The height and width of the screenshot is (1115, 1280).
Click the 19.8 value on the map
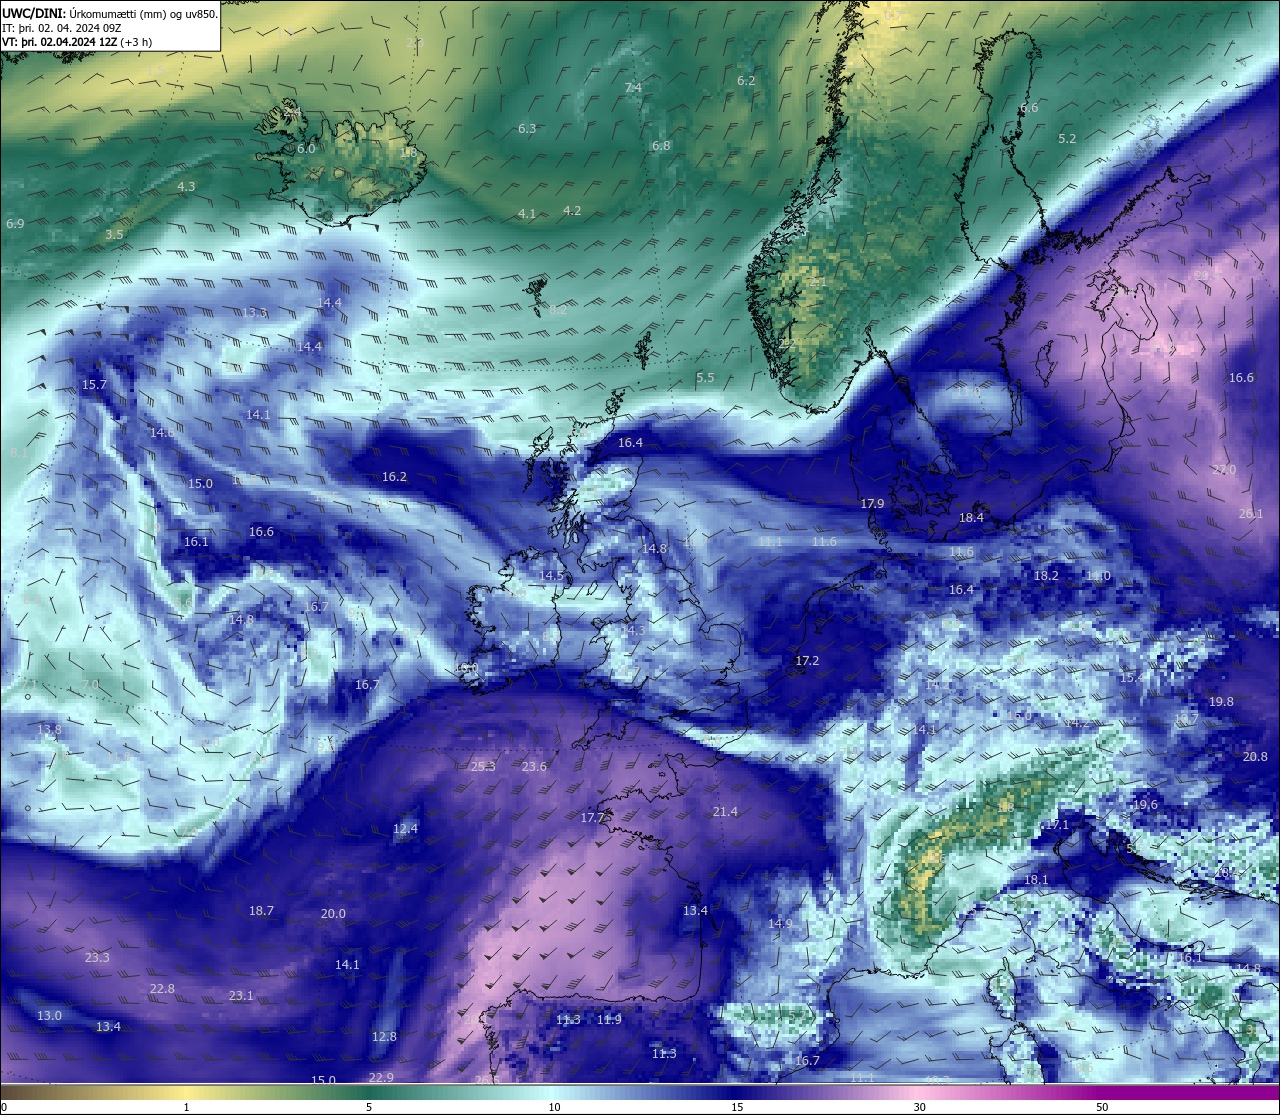coord(1221,701)
